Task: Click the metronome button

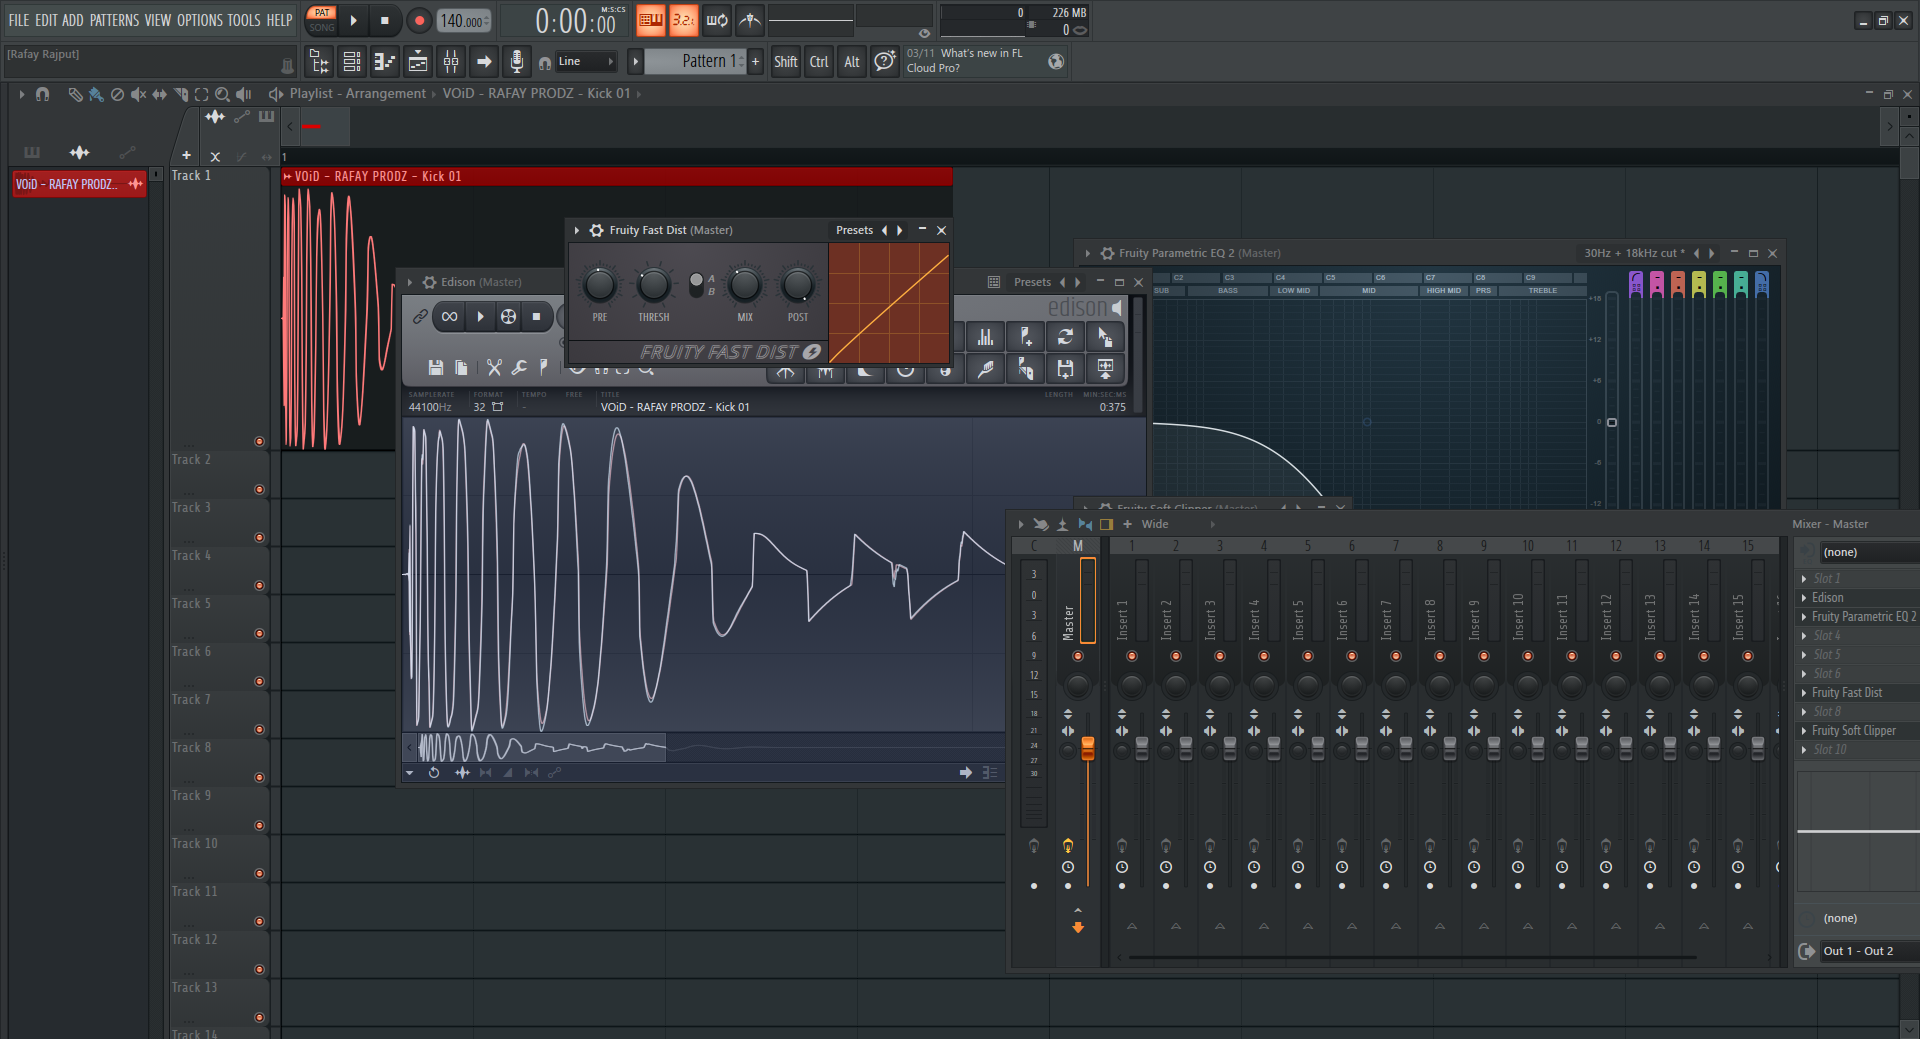Action: pyautogui.click(x=750, y=20)
